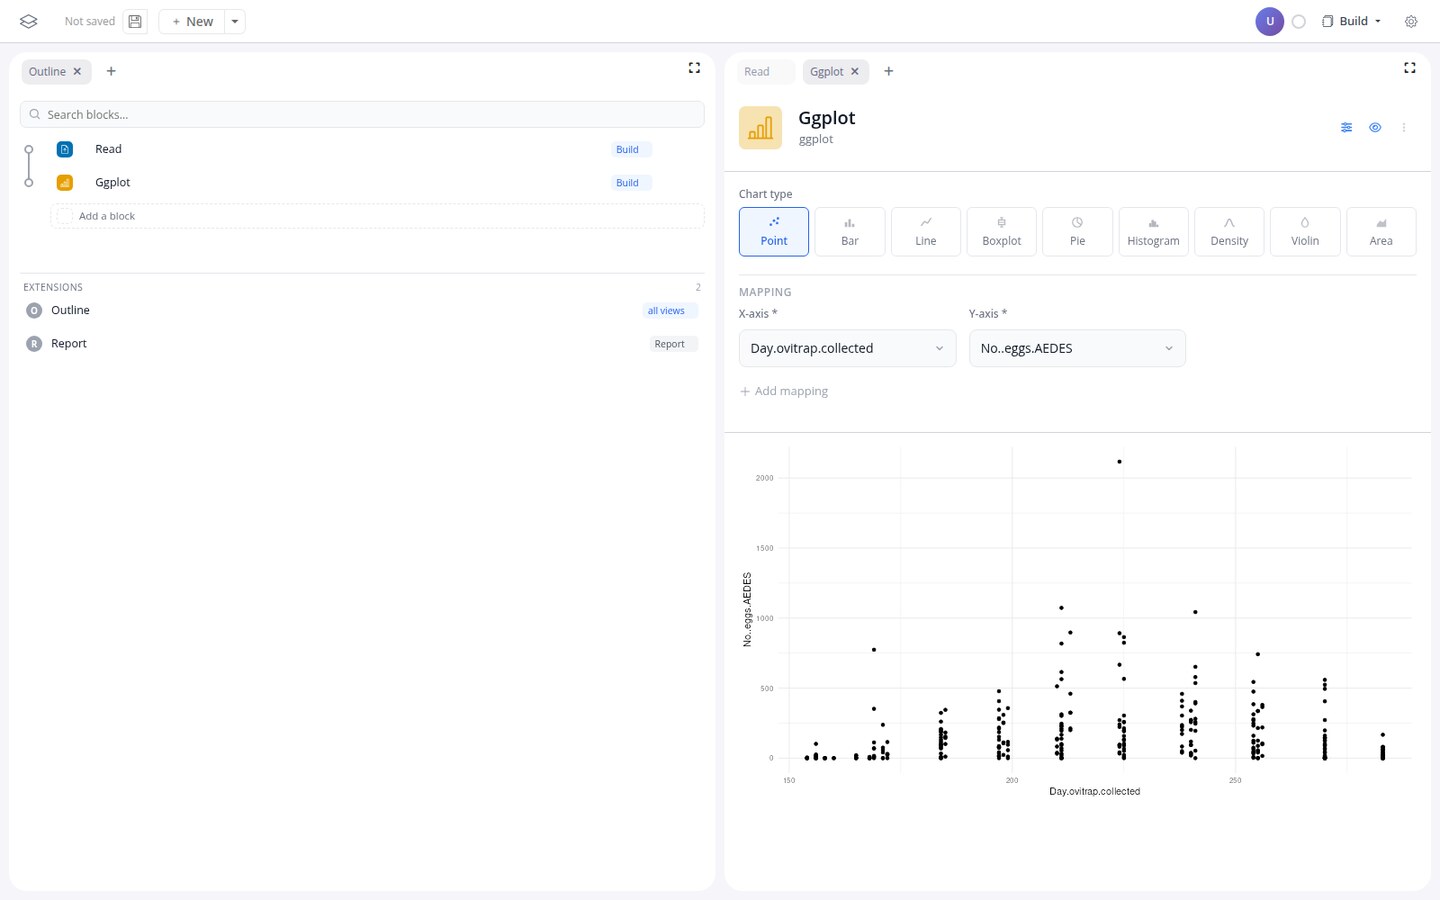Viewport: 1440px width, 900px height.
Task: Focus the Search blocks input field
Action: (x=362, y=114)
